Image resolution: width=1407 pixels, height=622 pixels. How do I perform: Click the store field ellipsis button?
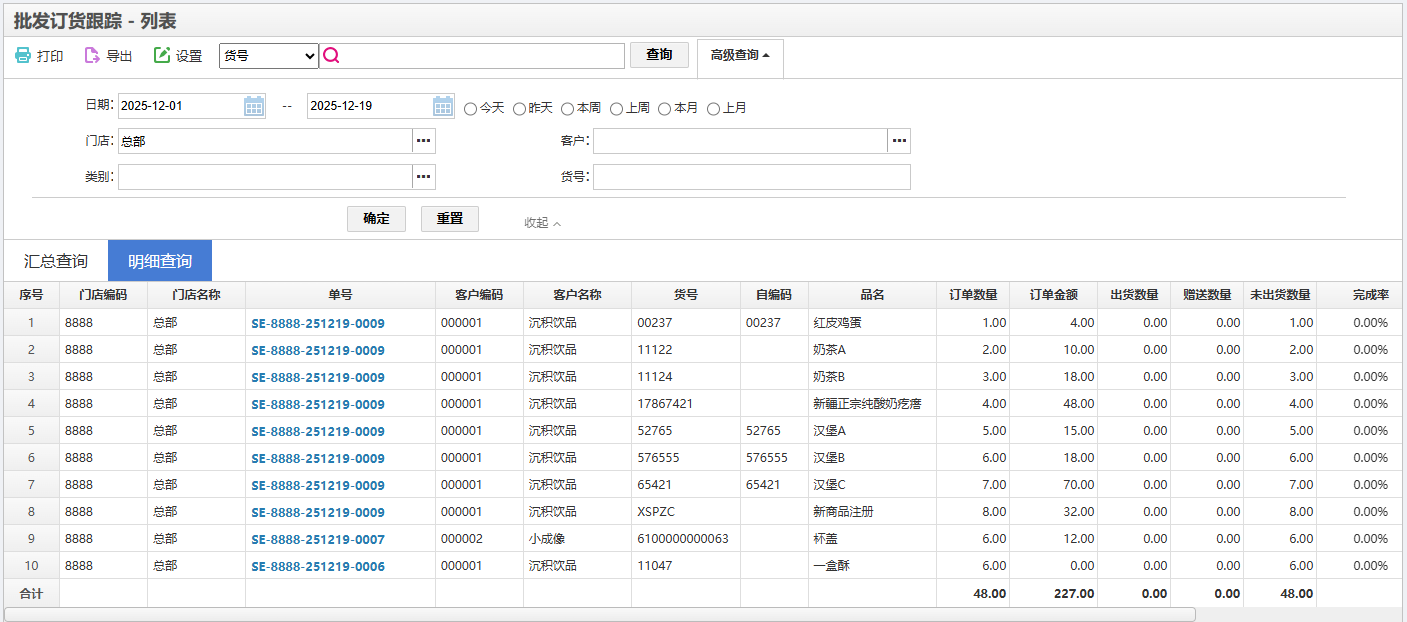tap(424, 141)
